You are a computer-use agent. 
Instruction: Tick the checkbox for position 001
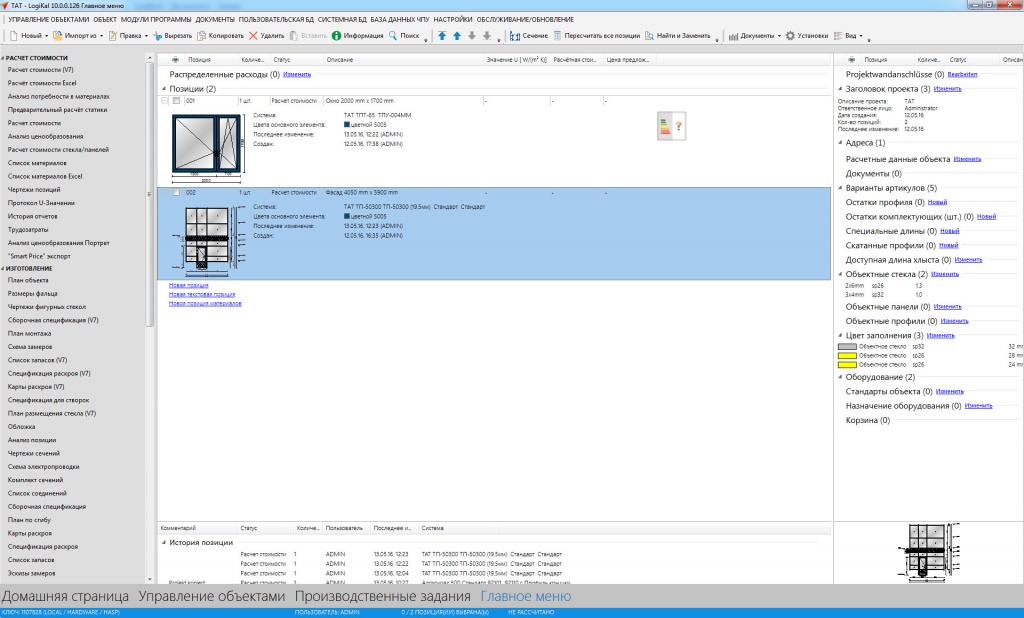click(176, 101)
